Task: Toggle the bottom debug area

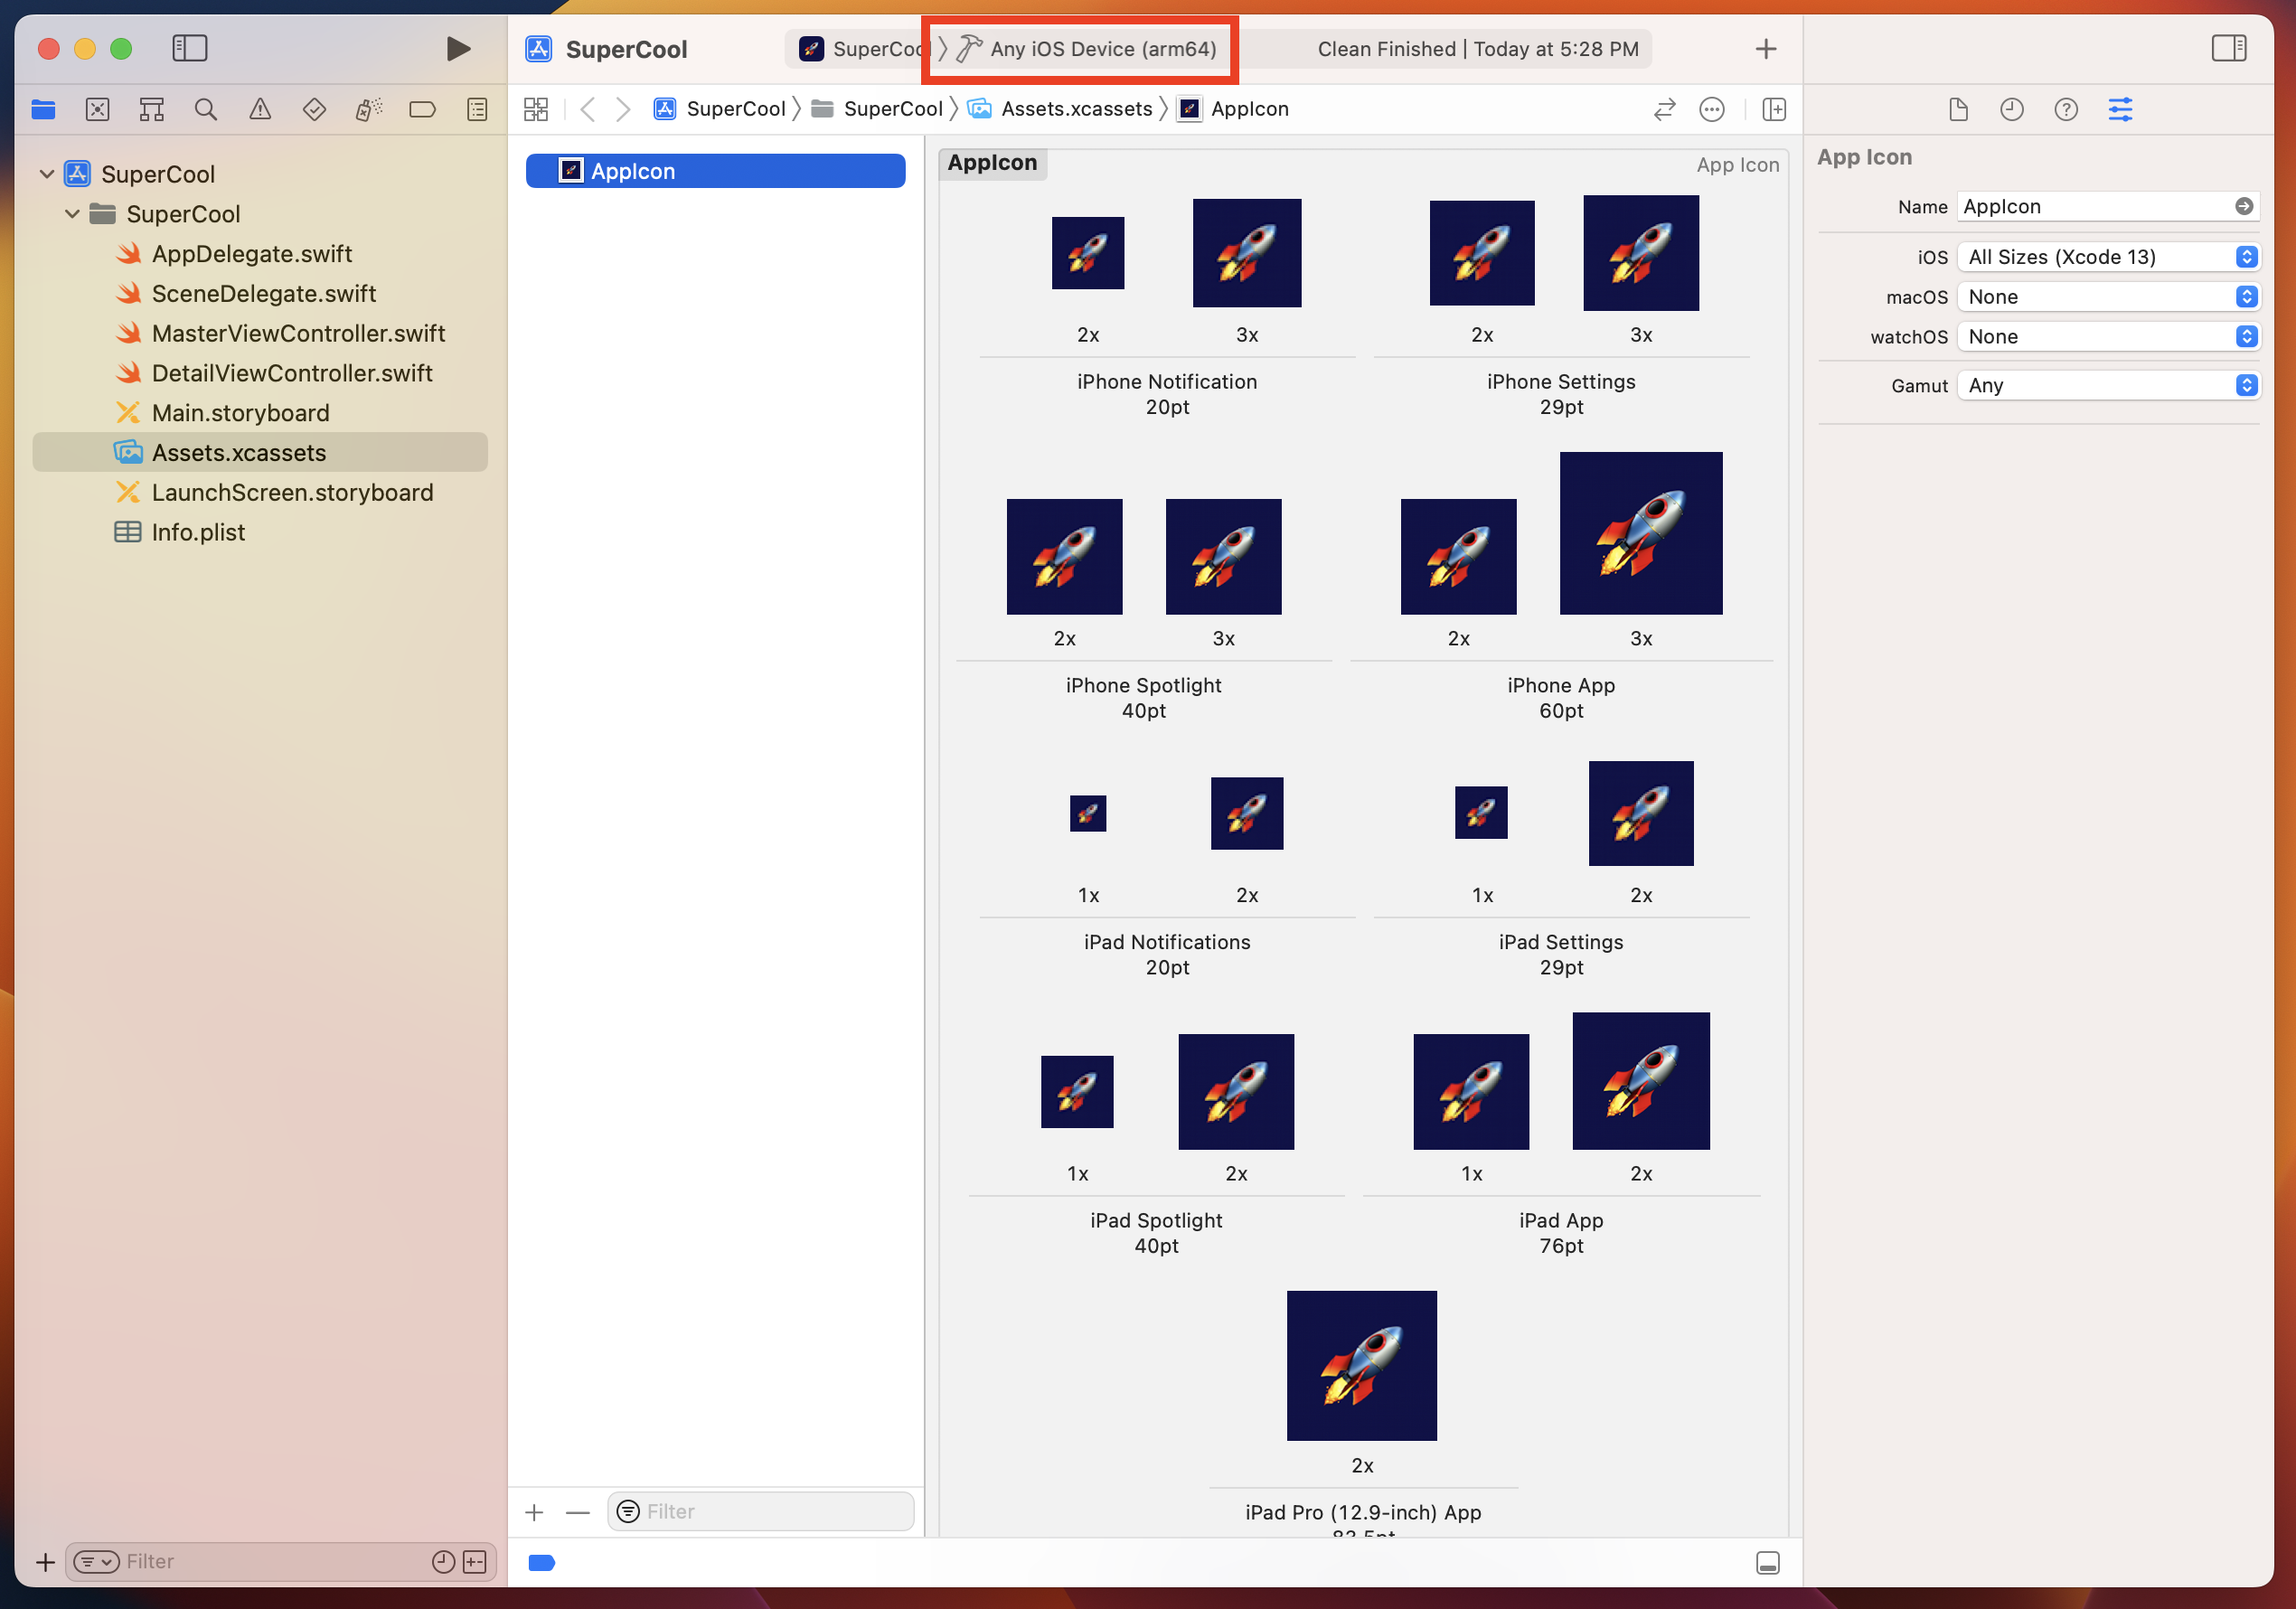Action: click(x=1767, y=1562)
